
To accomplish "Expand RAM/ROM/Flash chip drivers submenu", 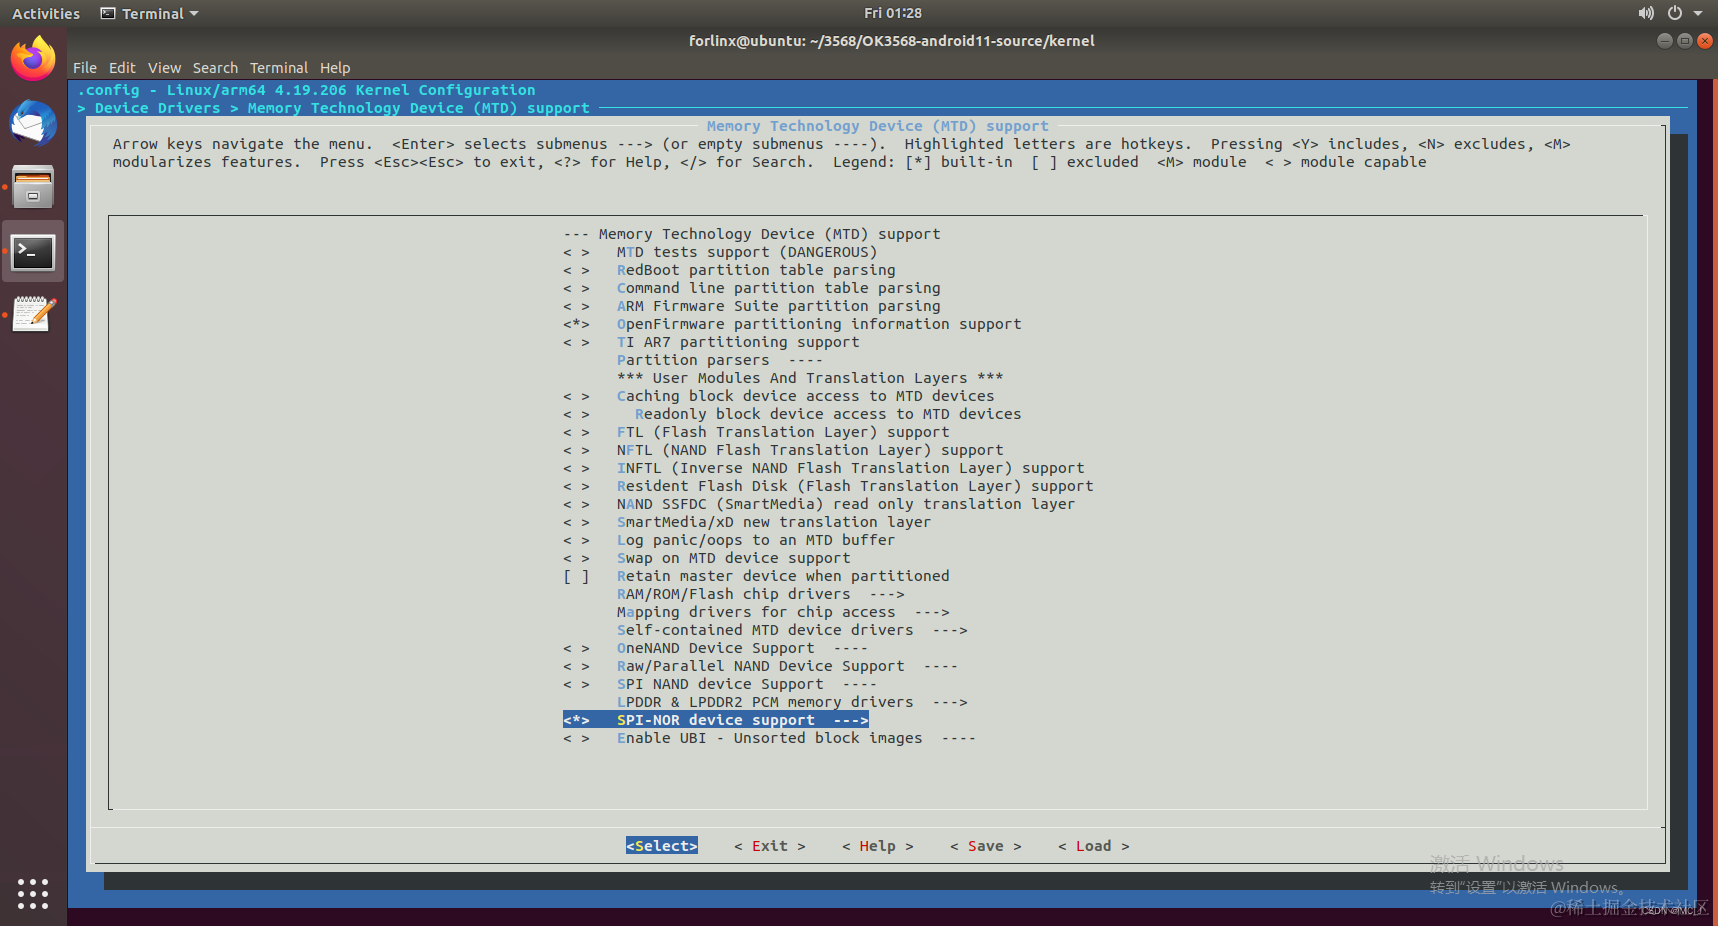I will point(760,594).
